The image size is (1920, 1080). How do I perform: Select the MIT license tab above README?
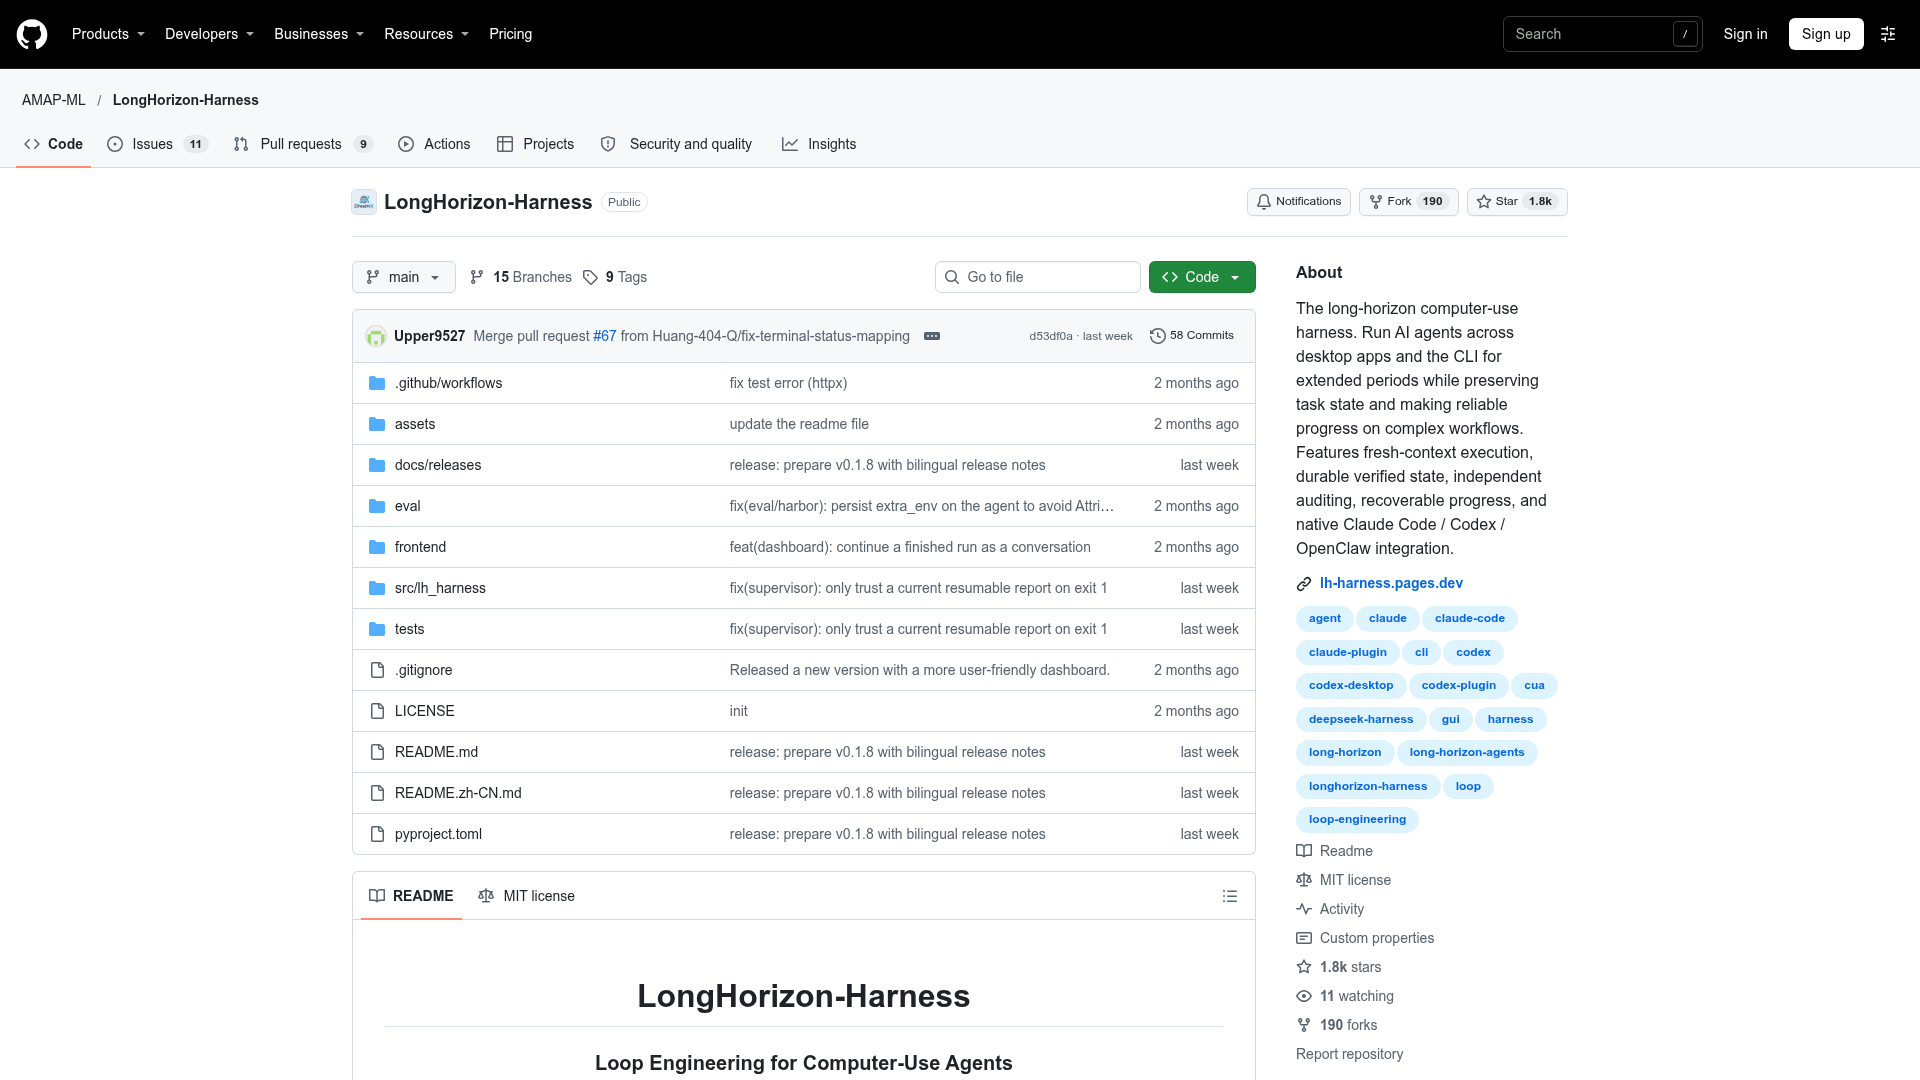526,896
